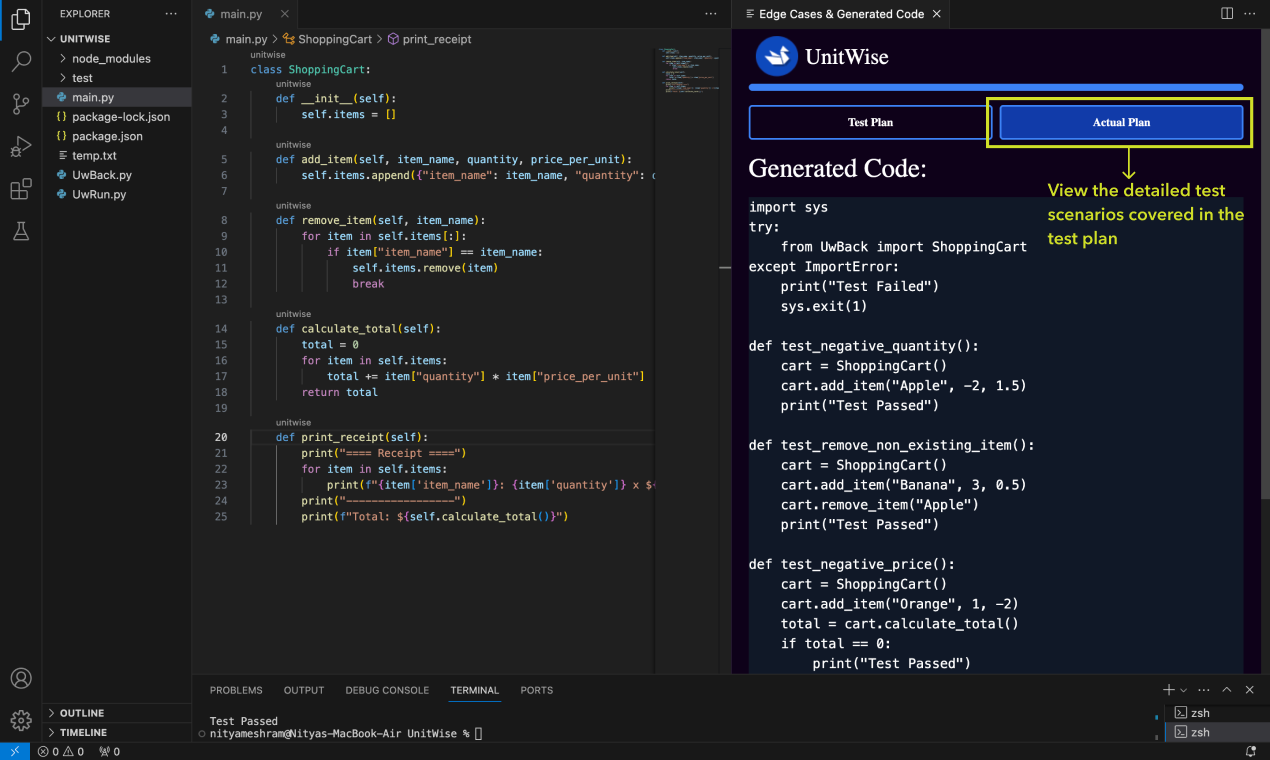The width and height of the screenshot is (1270, 760).
Task: Switch to Edge Cases & Generated Code tab
Action: pyautogui.click(x=841, y=14)
